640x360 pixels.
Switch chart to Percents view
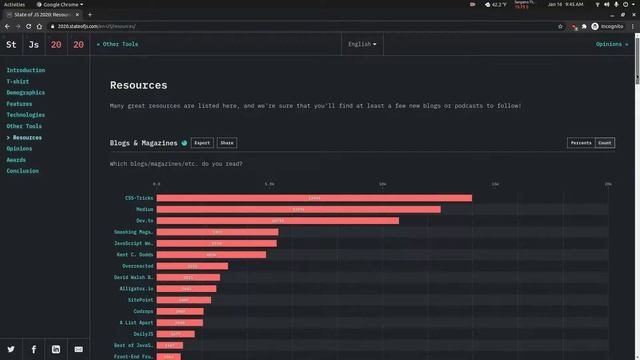pyautogui.click(x=581, y=143)
